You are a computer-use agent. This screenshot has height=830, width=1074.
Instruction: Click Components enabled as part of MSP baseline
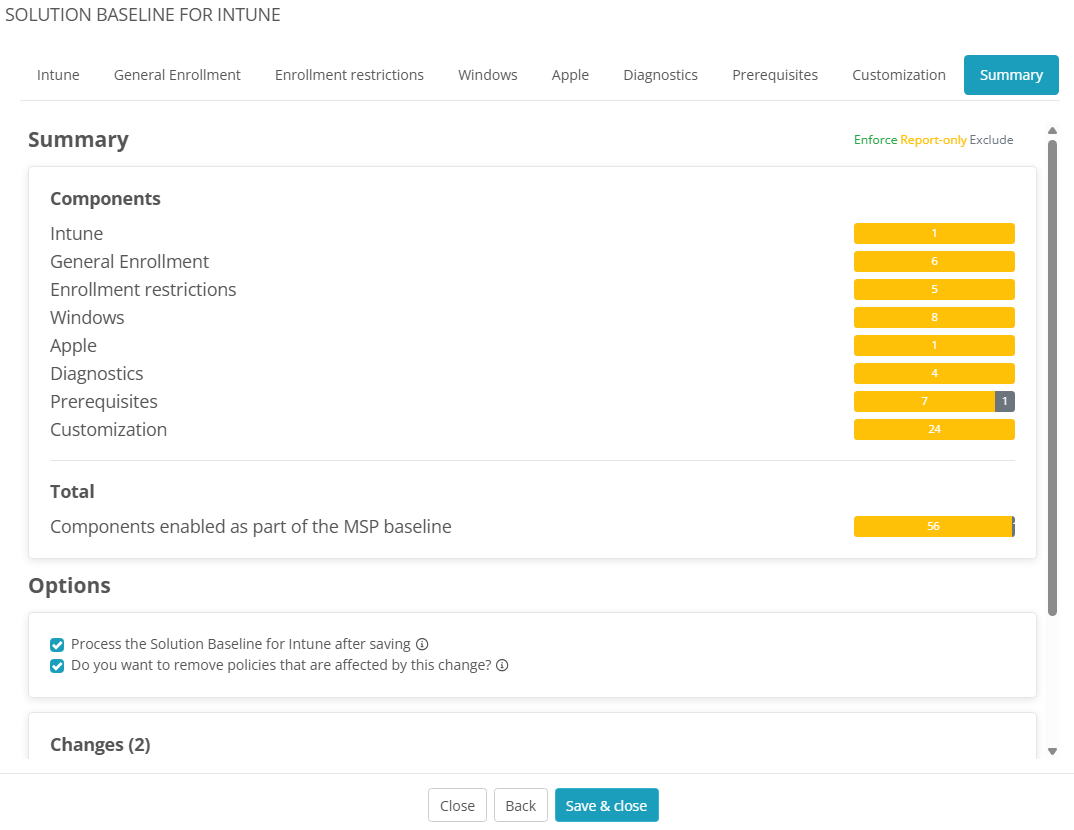point(251,527)
